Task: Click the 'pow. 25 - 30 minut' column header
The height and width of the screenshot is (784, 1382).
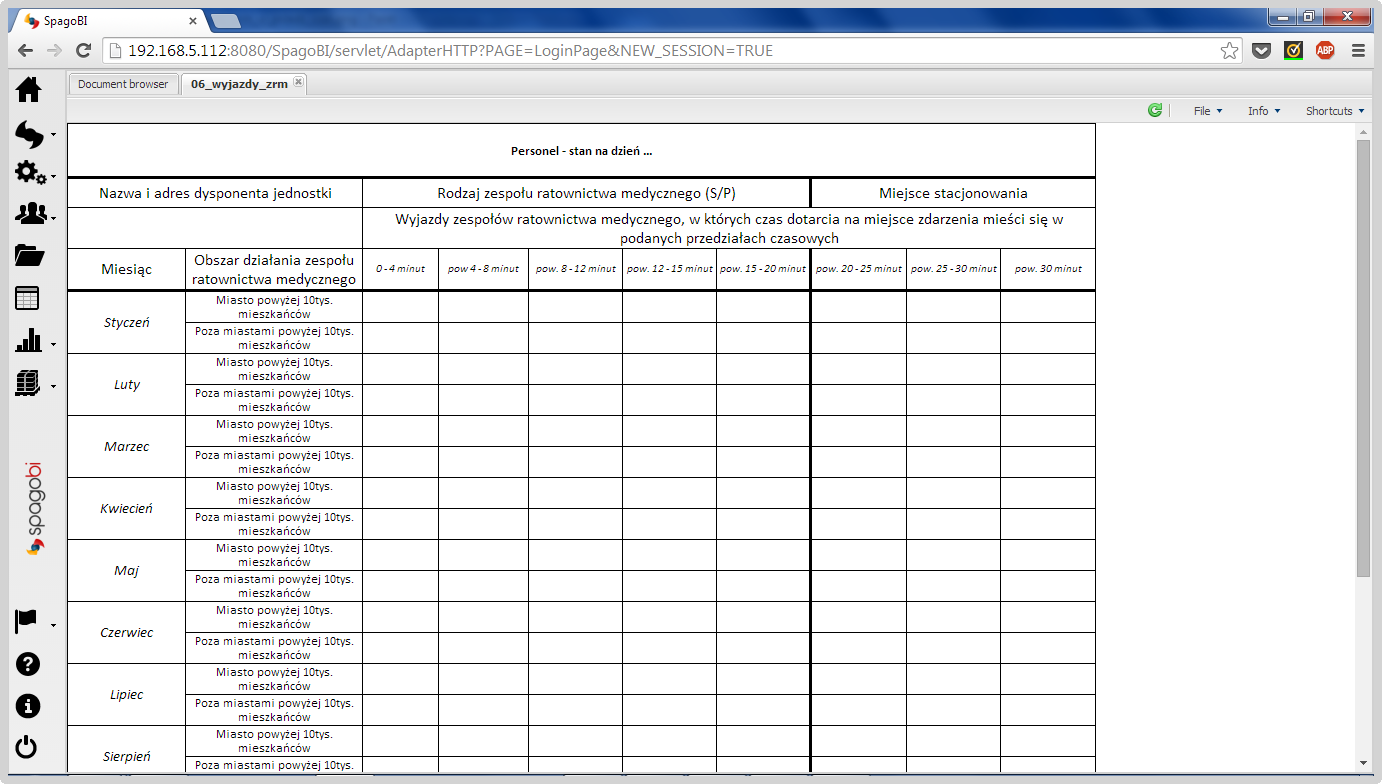Action: (x=954, y=269)
